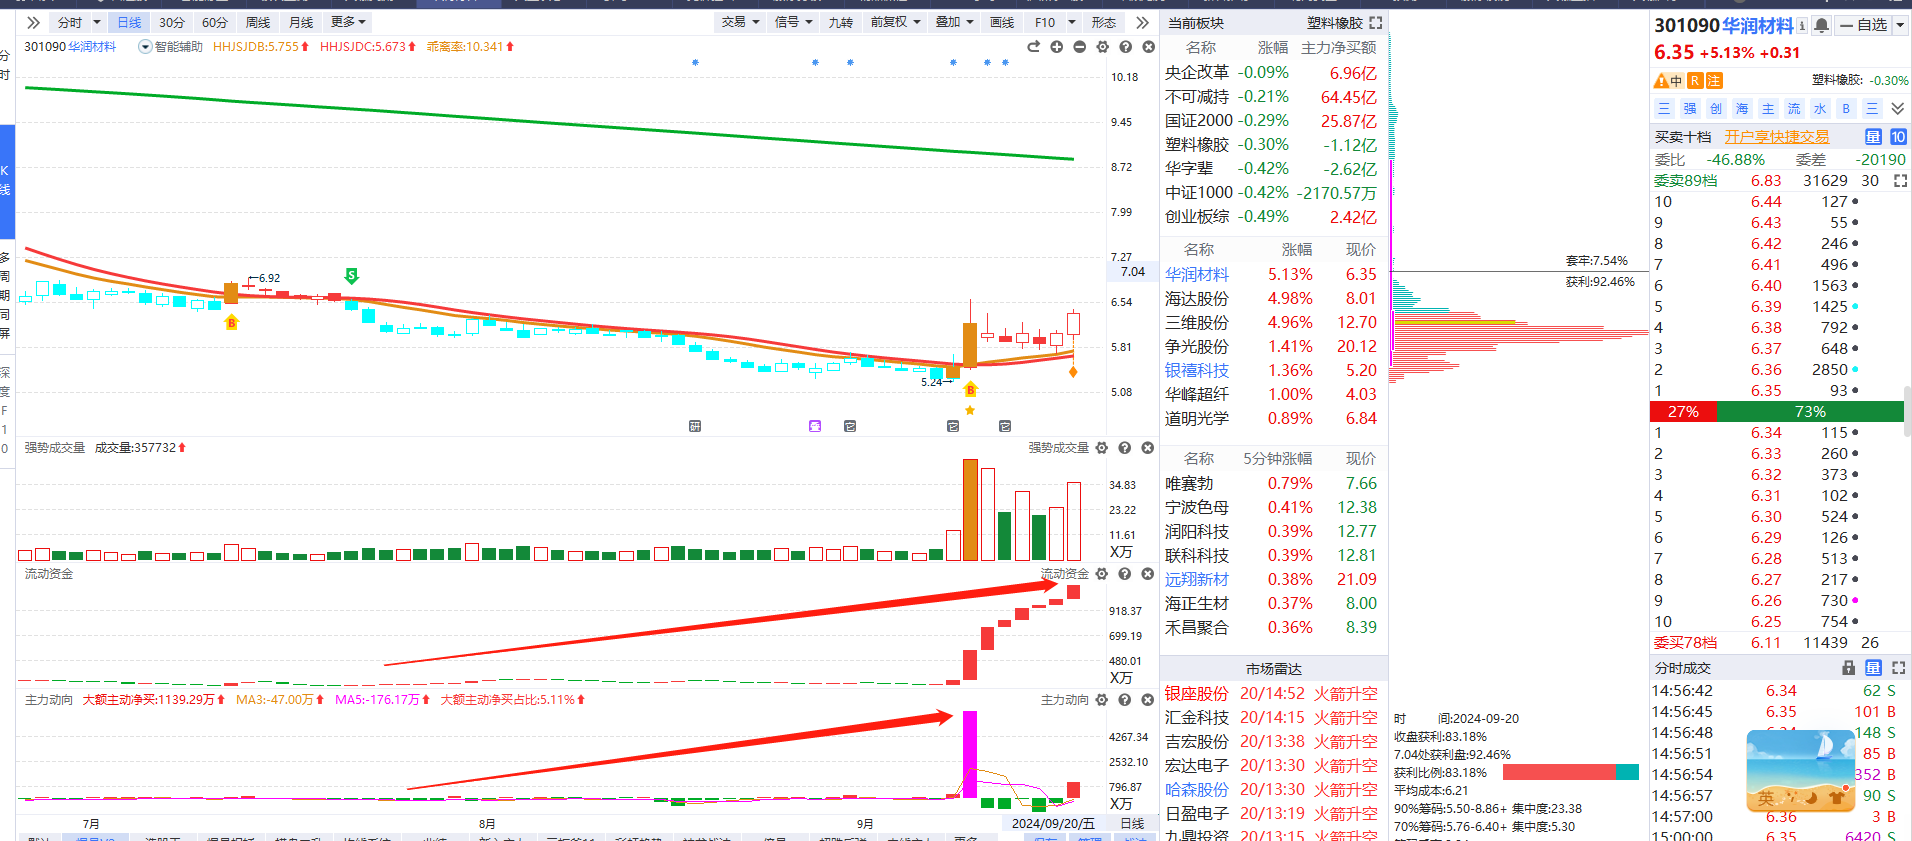Open F10 company information

[1045, 22]
